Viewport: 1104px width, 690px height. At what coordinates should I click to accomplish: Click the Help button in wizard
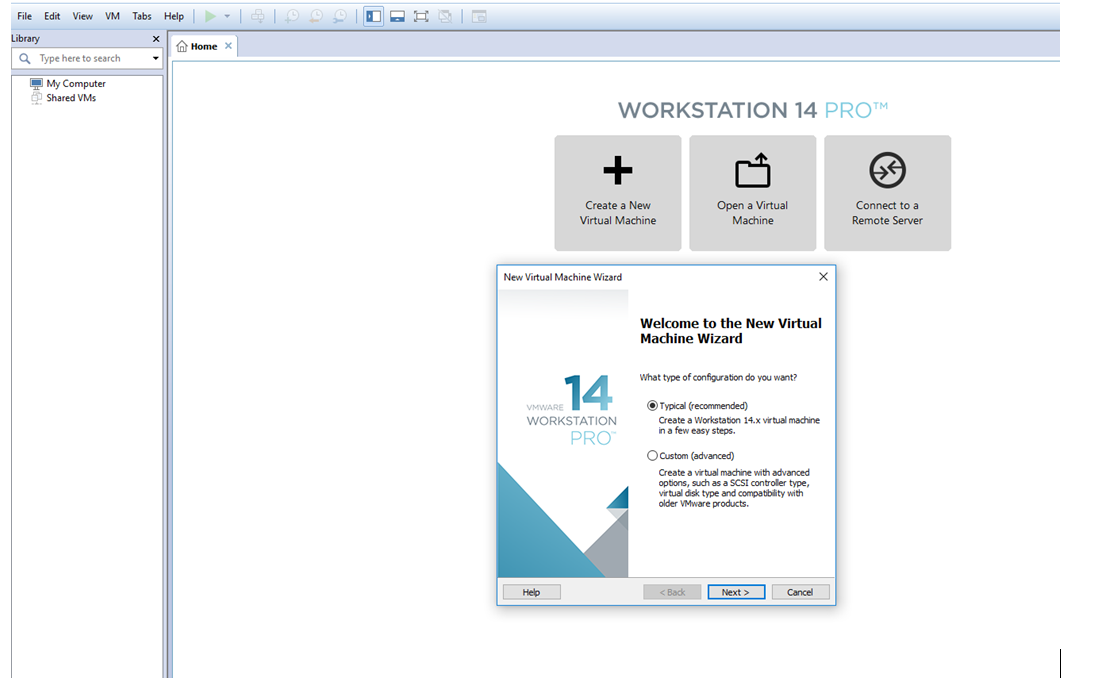(532, 592)
